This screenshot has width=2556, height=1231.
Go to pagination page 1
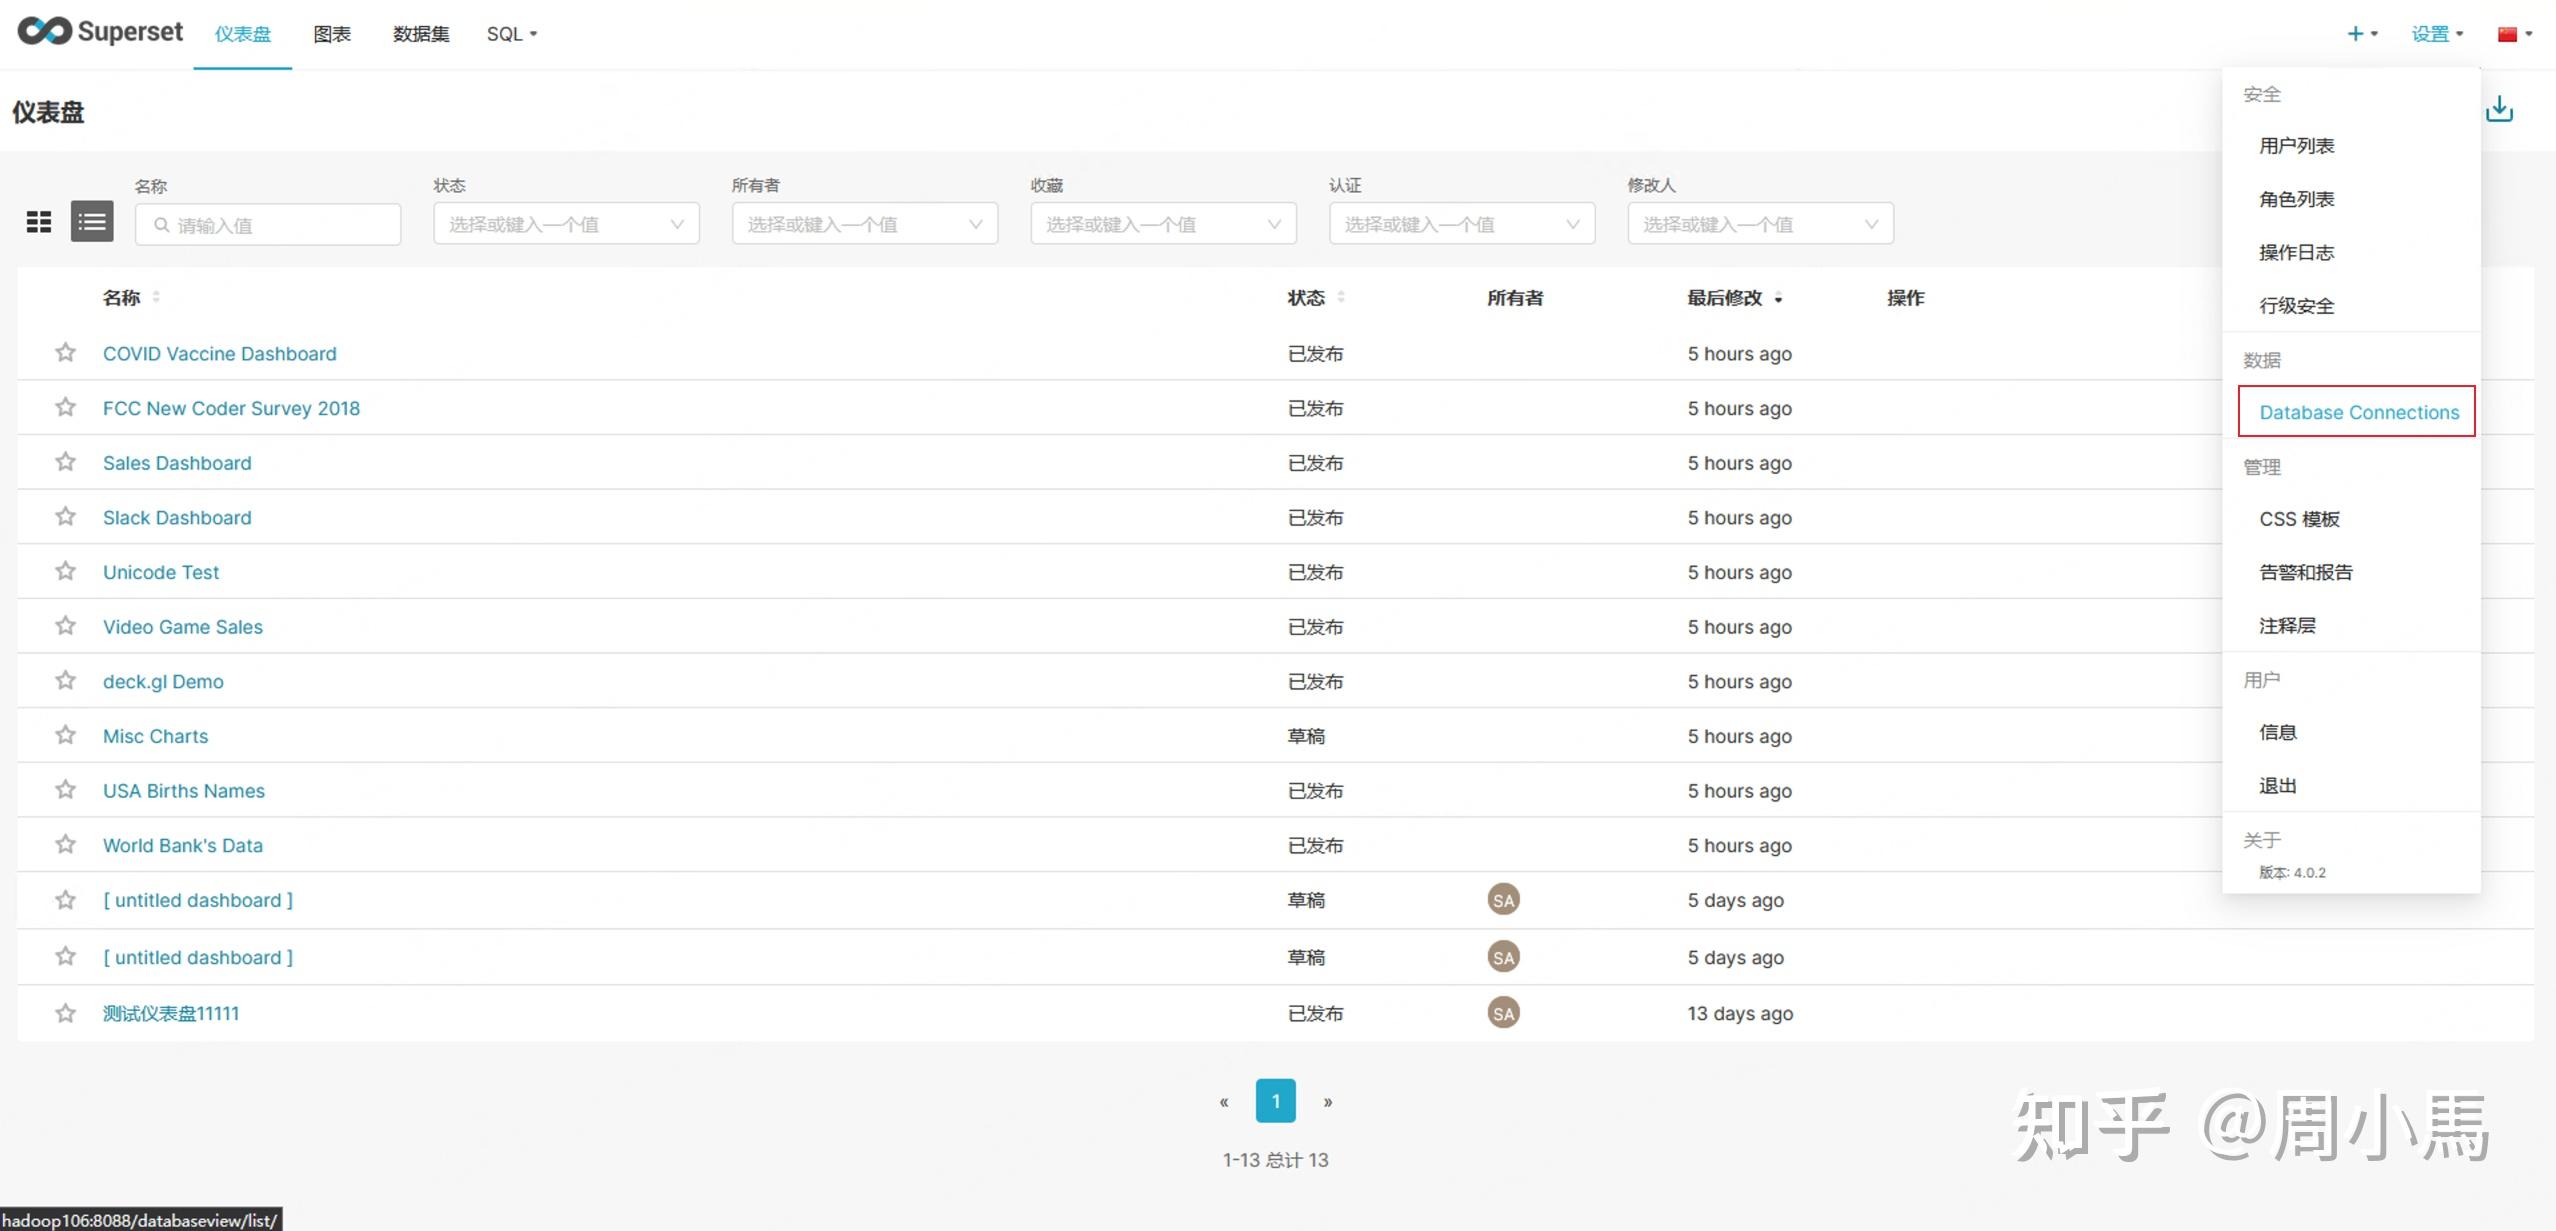[1275, 1101]
